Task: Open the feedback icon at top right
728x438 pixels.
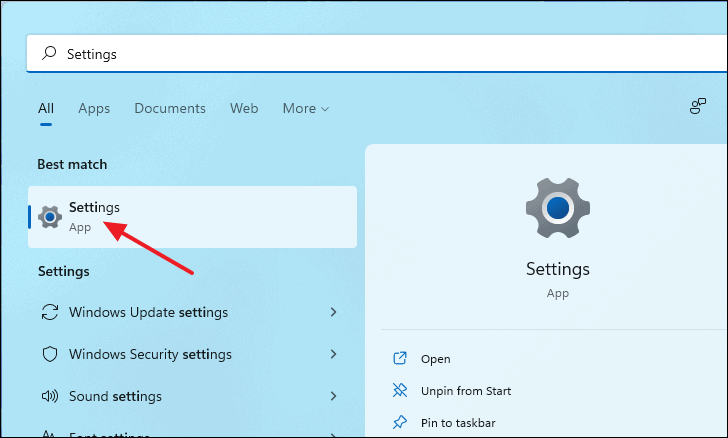Action: (697, 106)
